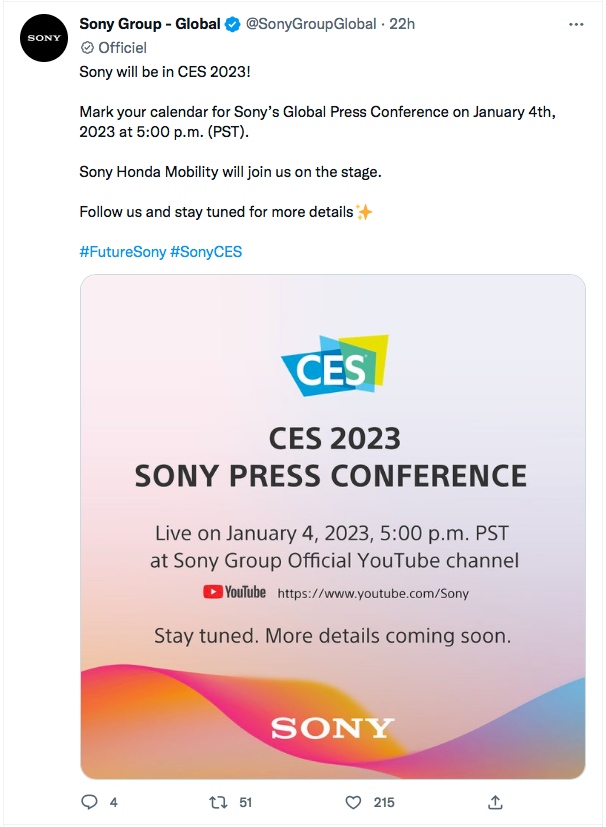
Task: Open the 22h timestamp link
Action: (402, 24)
